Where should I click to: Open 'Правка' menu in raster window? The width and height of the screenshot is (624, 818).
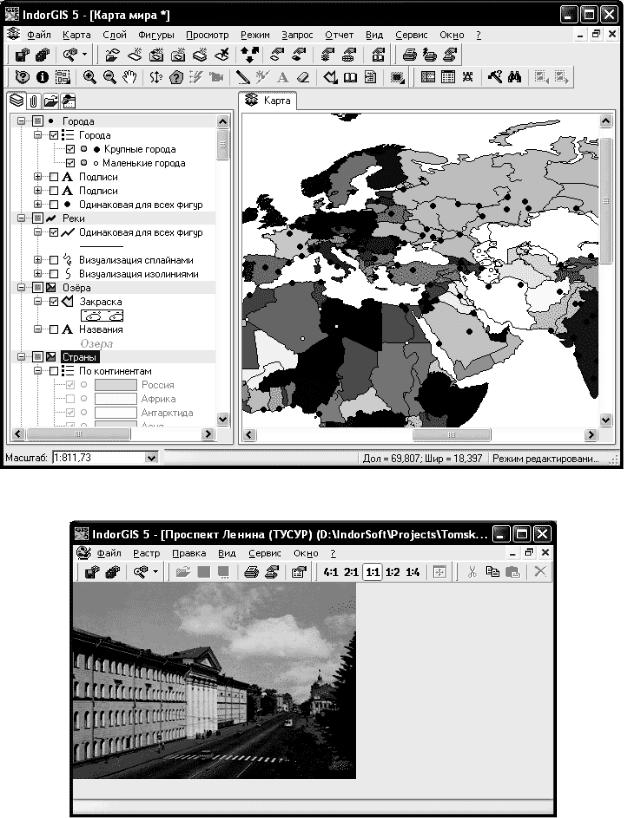point(189,553)
